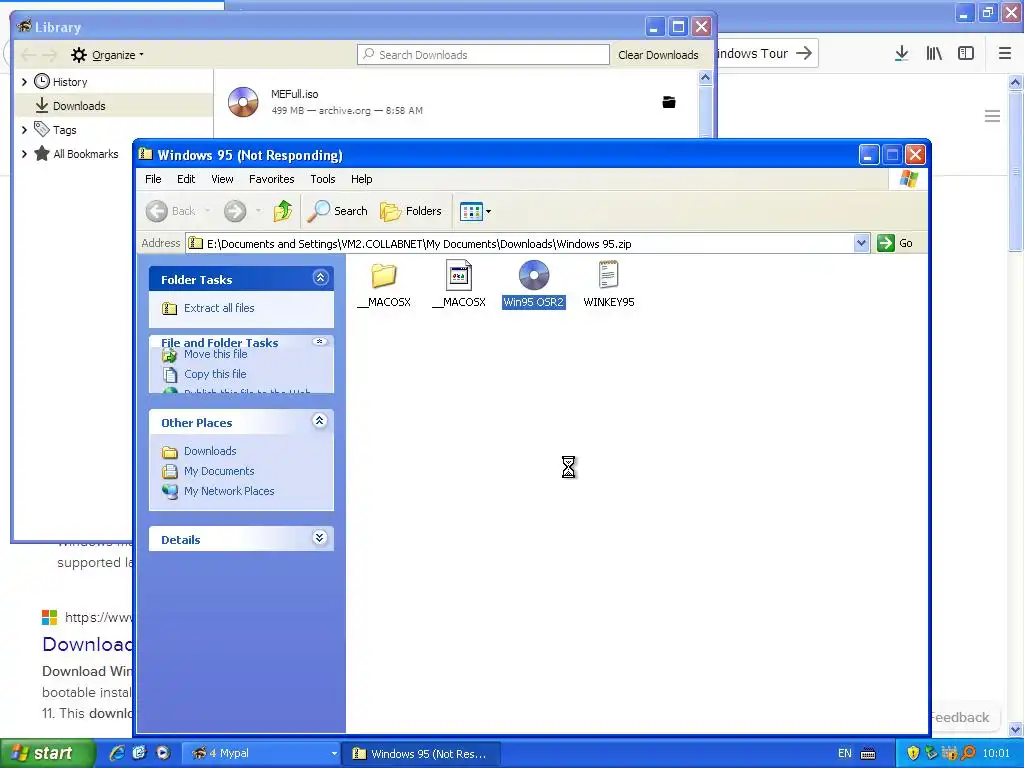The height and width of the screenshot is (768, 1024).
Task: Expand the History tree item in Library
Action: click(x=24, y=82)
